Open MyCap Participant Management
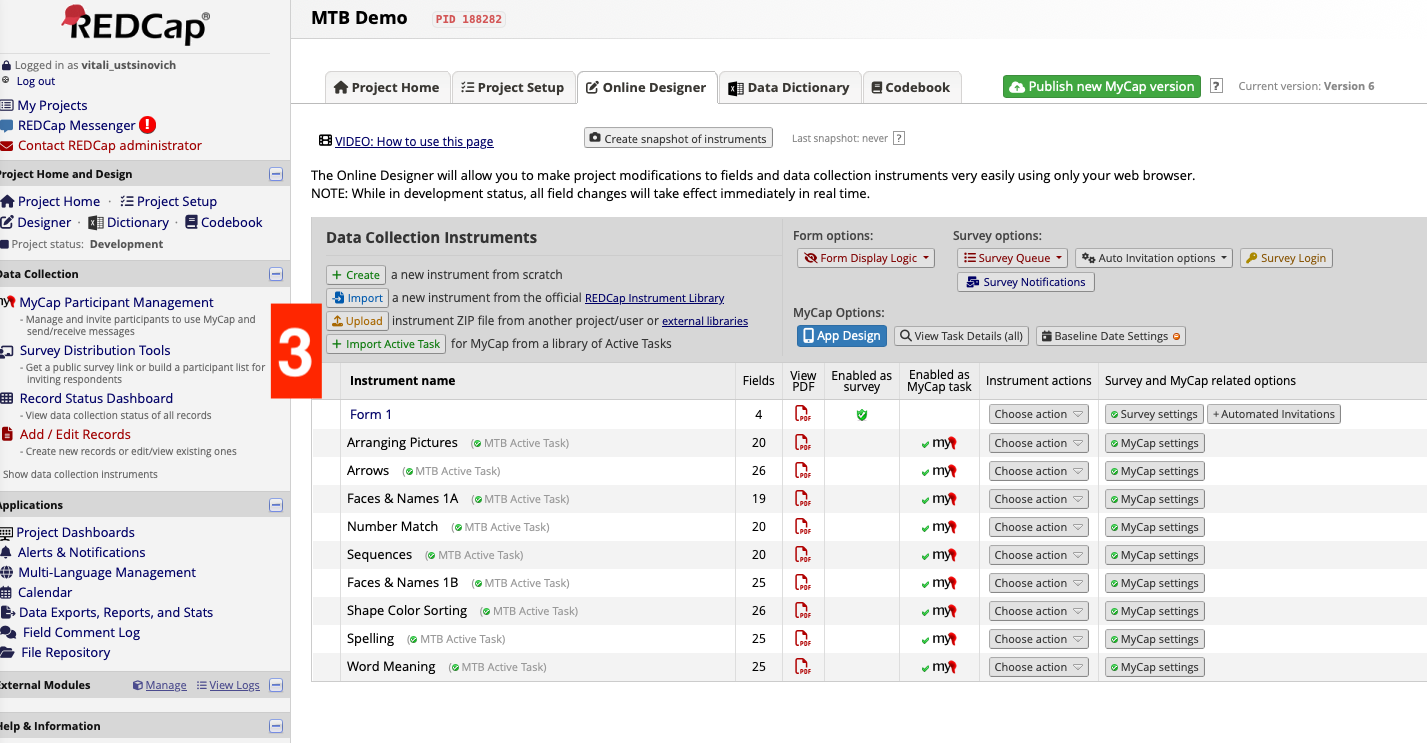Image resolution: width=1427 pixels, height=743 pixels. pyautogui.click(x=116, y=302)
